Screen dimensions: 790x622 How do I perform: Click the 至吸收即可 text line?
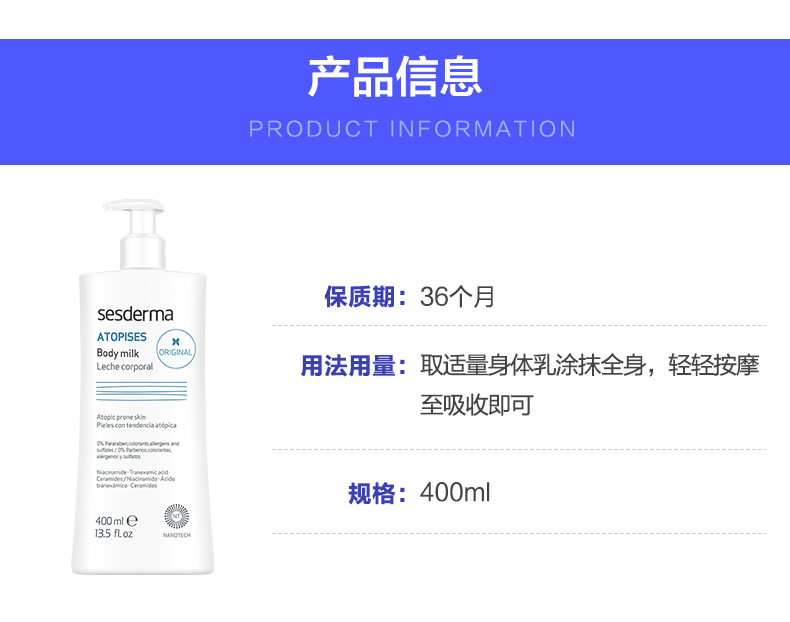[477, 405]
